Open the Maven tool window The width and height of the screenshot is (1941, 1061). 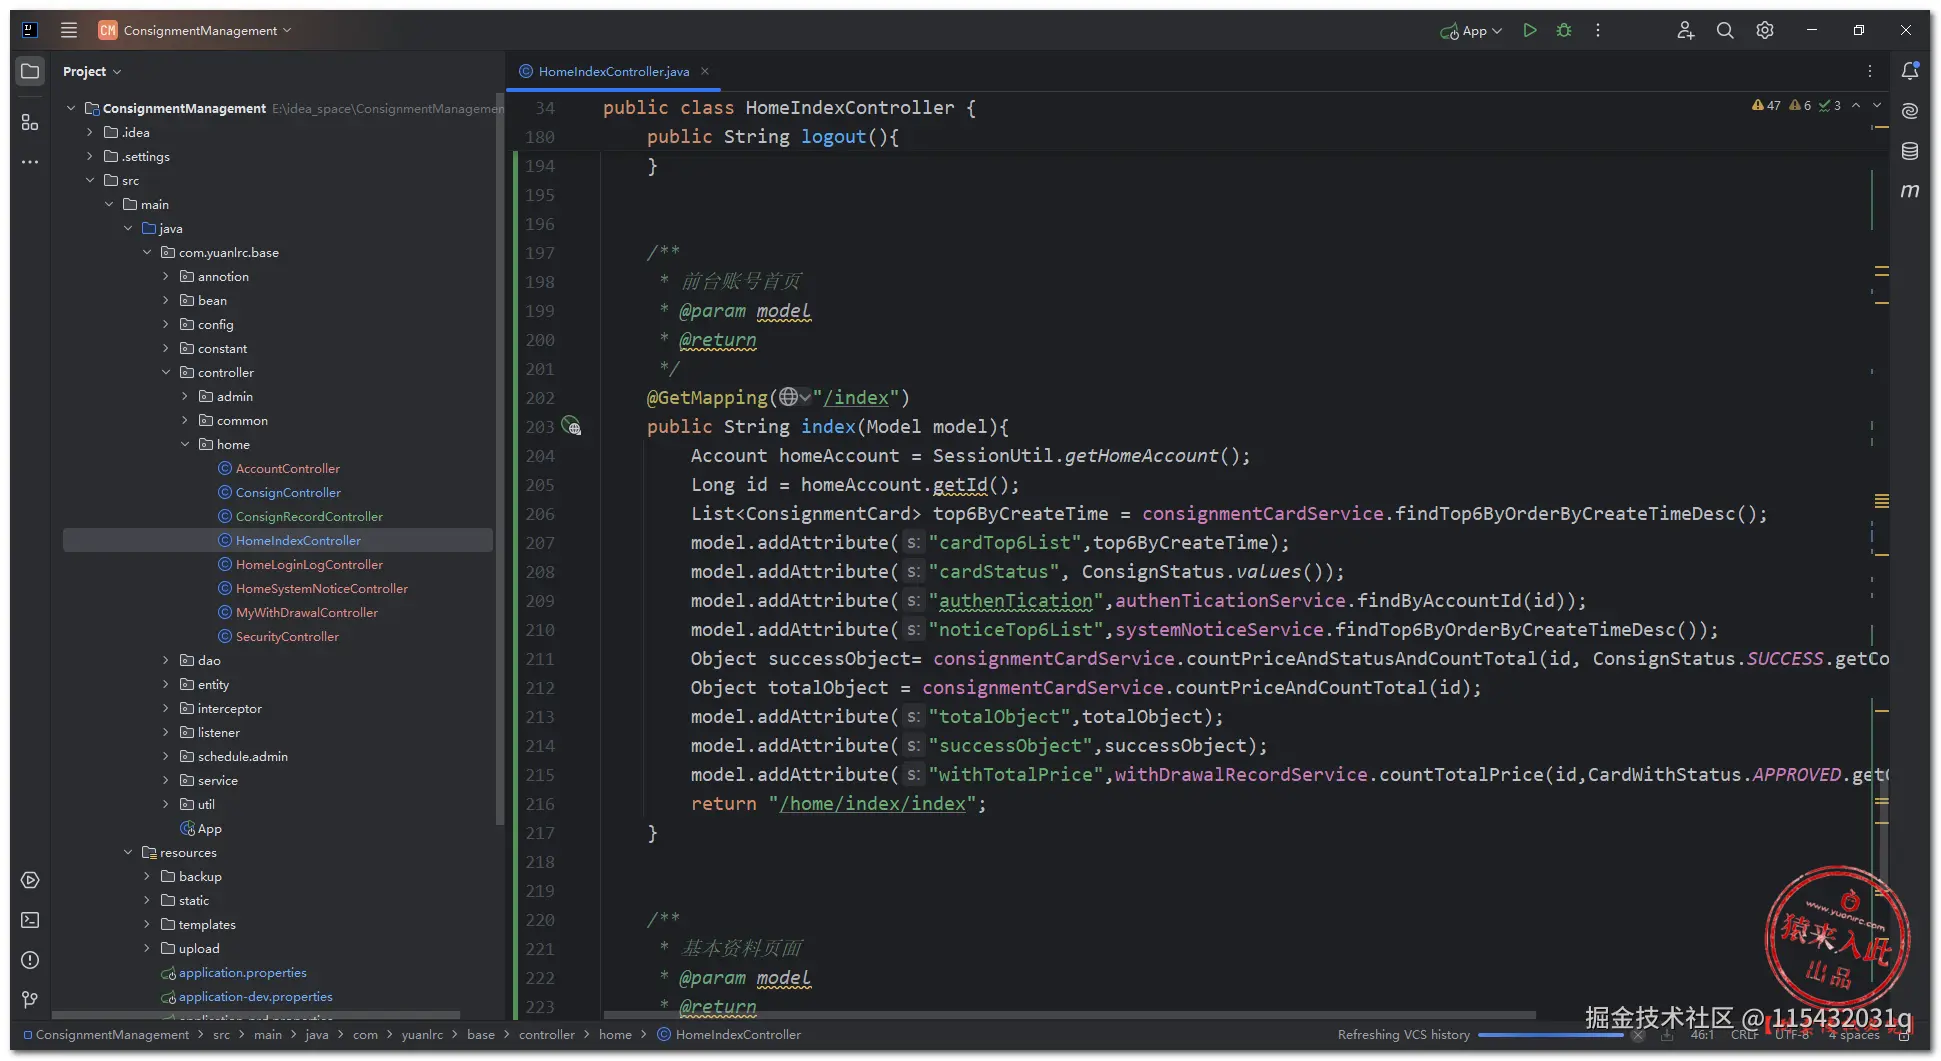click(x=1910, y=191)
